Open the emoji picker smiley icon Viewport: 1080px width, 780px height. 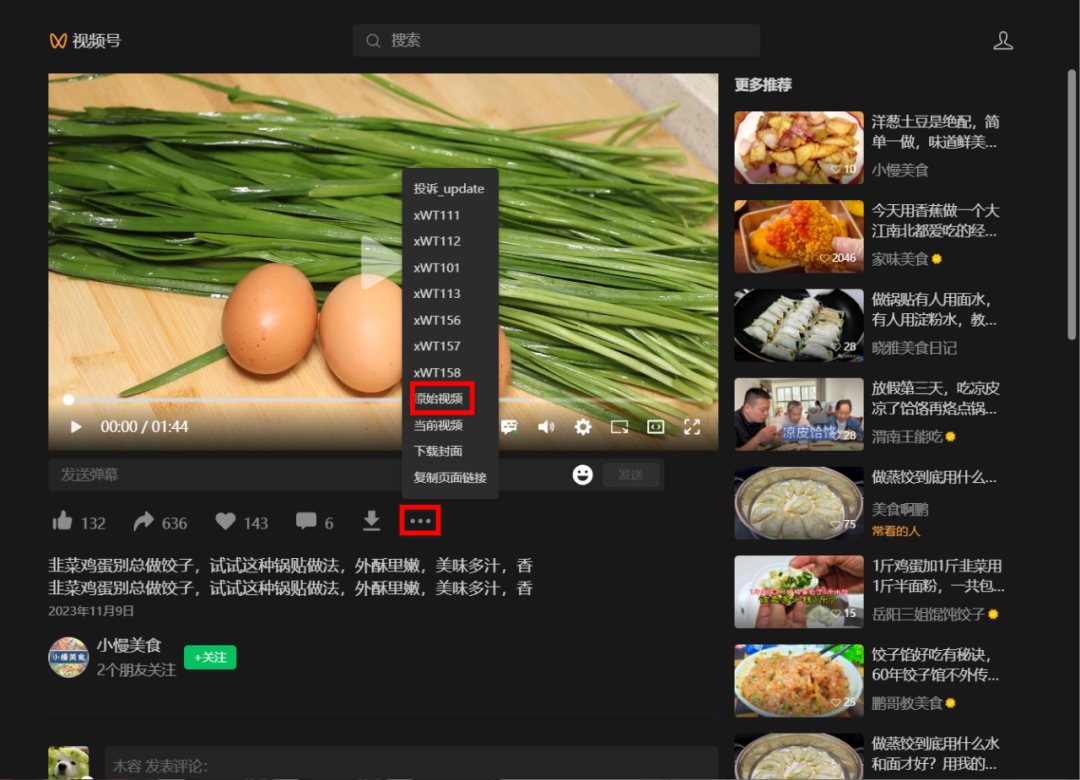pos(583,475)
